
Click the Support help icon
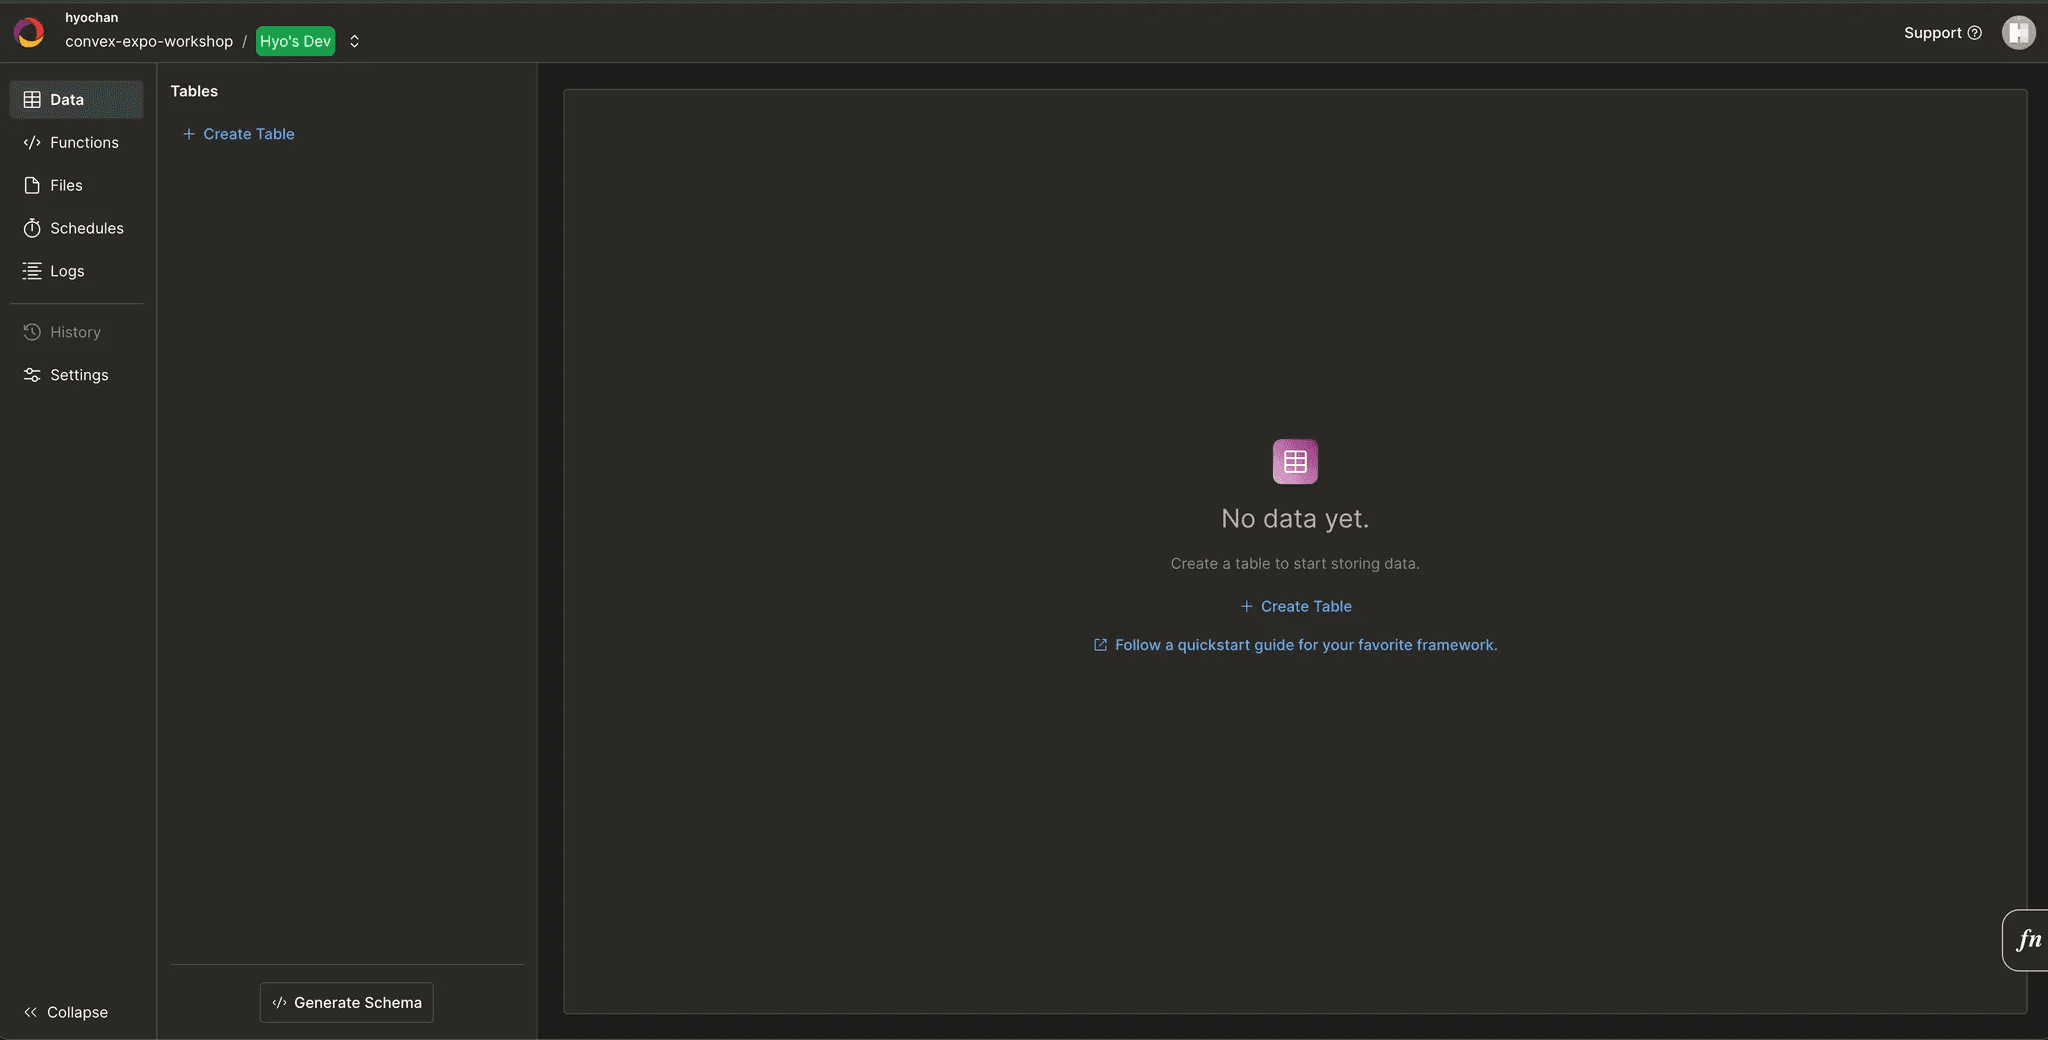tap(1974, 33)
